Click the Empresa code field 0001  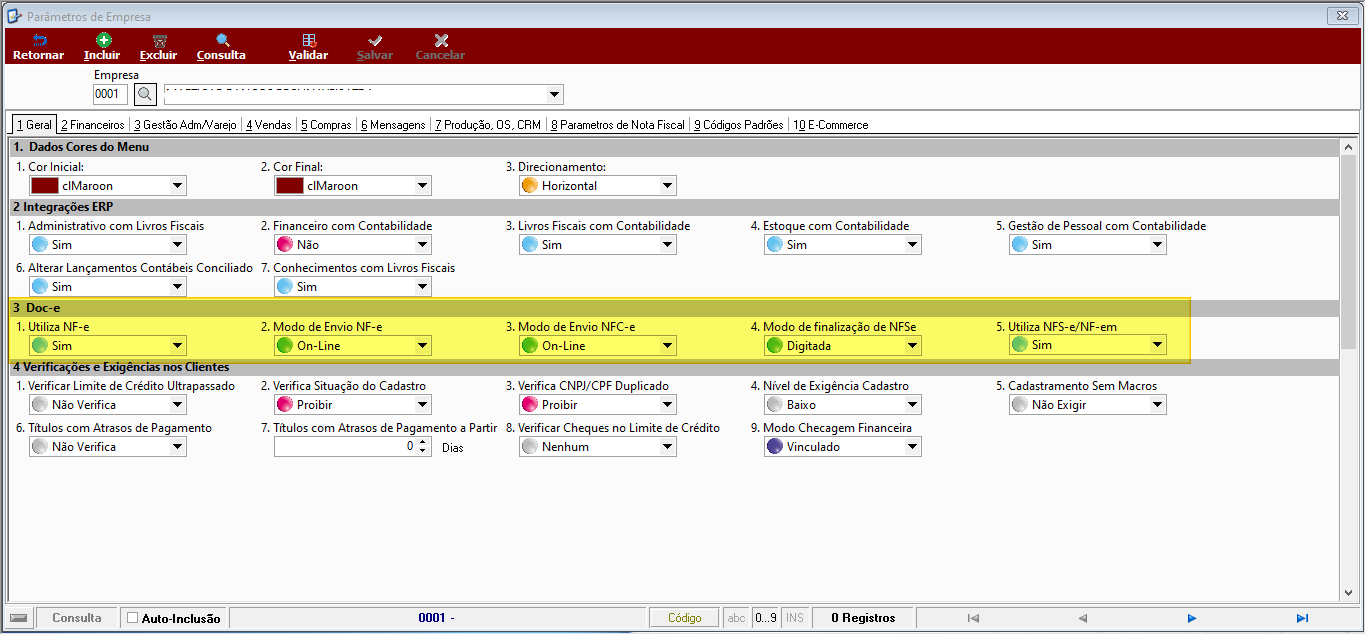[111, 94]
